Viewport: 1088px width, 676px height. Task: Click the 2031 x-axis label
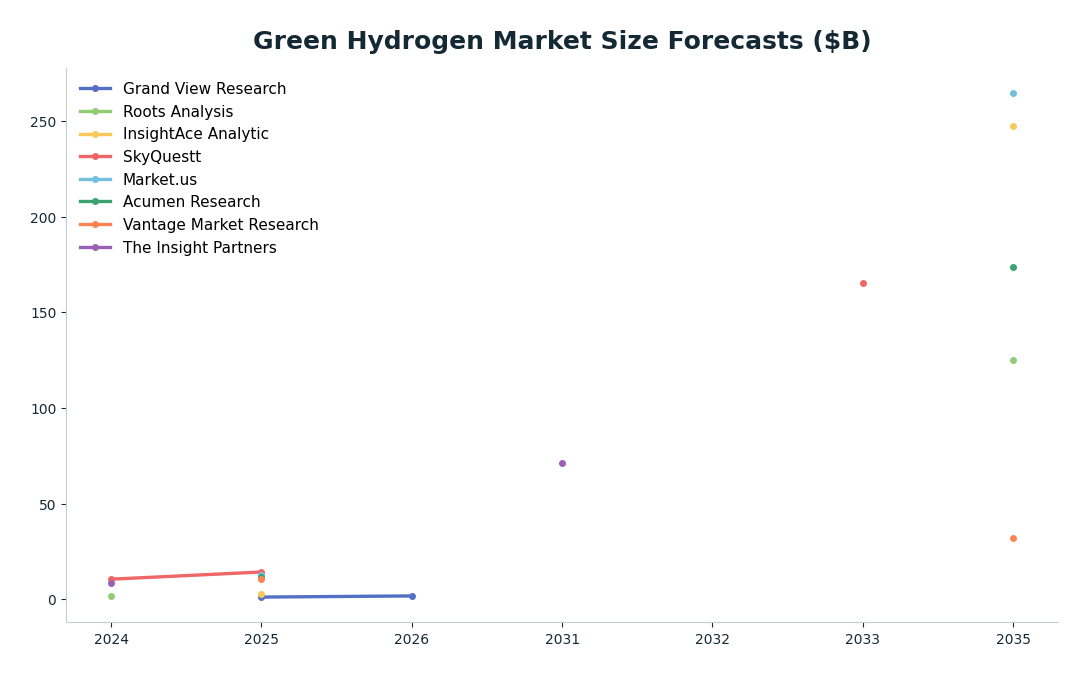tap(562, 639)
